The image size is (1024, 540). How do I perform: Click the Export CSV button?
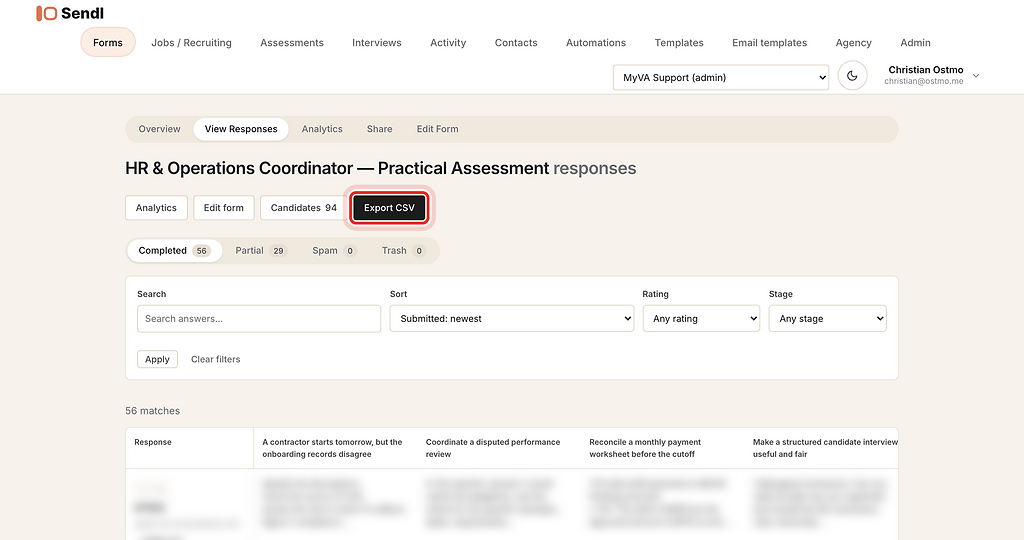(389, 208)
